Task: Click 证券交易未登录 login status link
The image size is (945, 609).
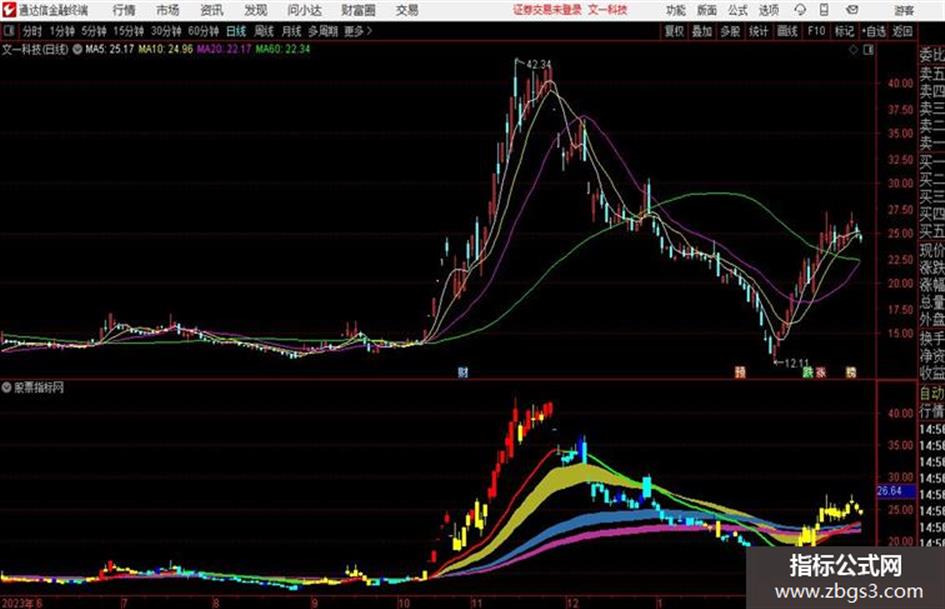Action: (x=547, y=10)
